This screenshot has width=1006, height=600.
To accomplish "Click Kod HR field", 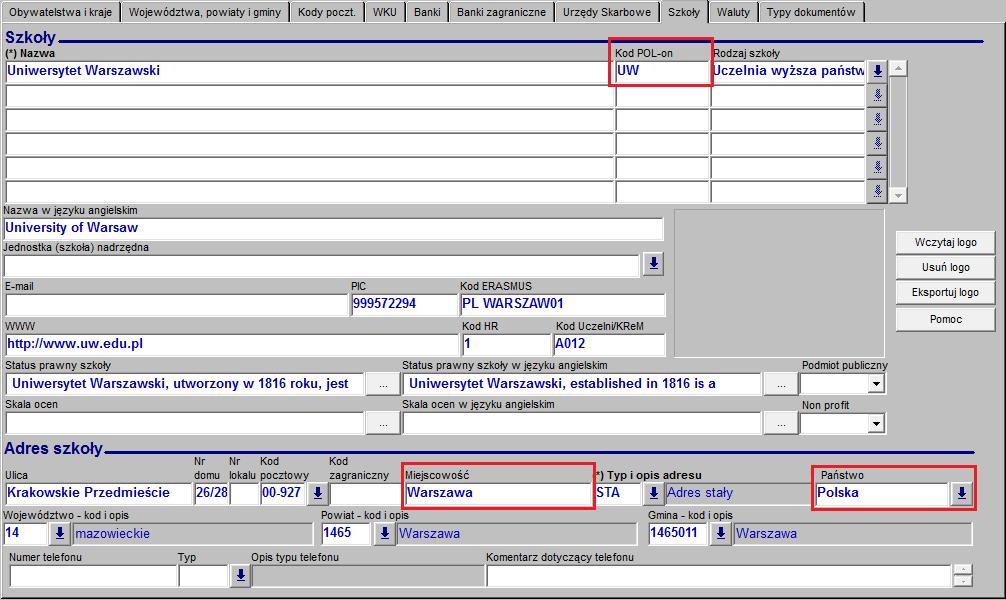I will tap(506, 345).
